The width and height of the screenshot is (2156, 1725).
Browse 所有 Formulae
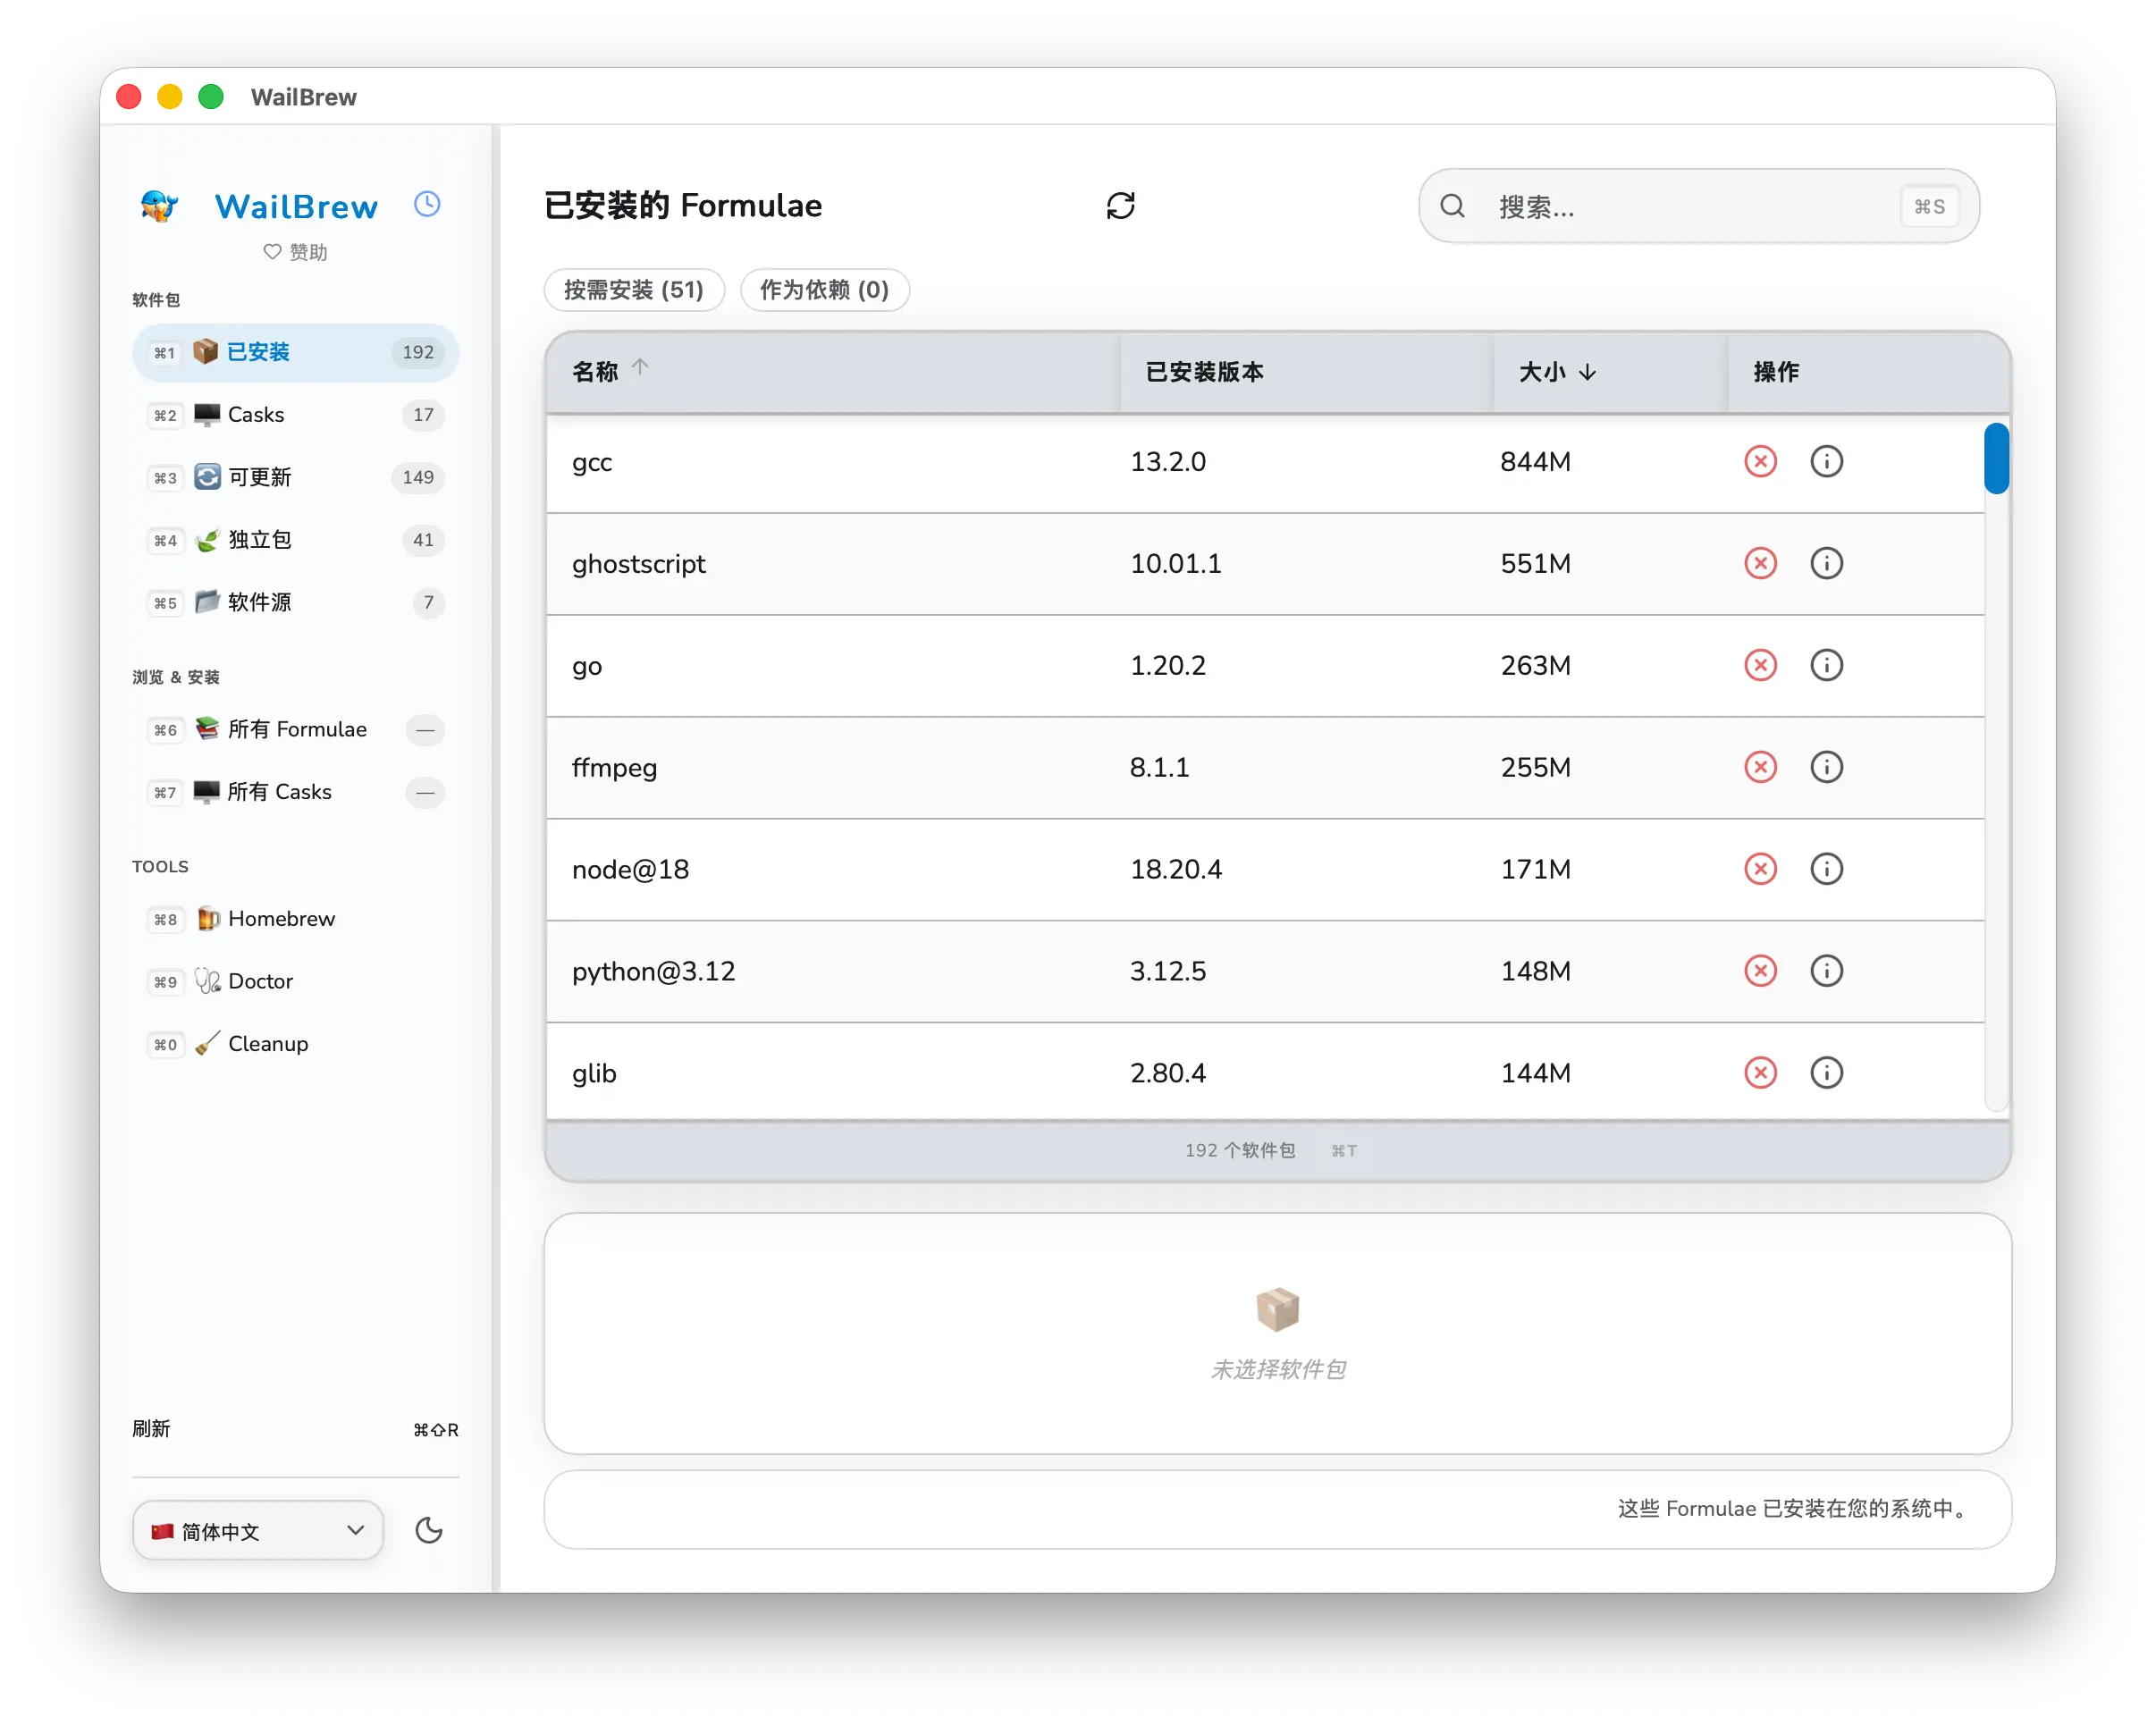point(295,730)
